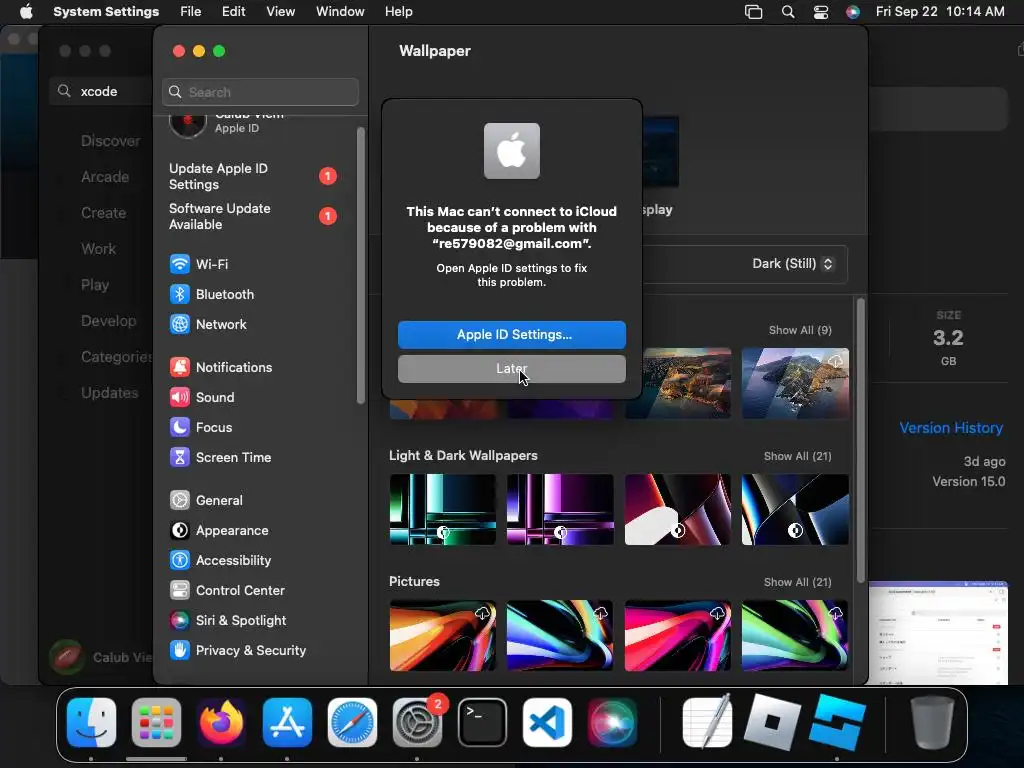Select third Pictures pink wallpaper thumbnail
Screen dimensions: 1024x768
(678, 636)
